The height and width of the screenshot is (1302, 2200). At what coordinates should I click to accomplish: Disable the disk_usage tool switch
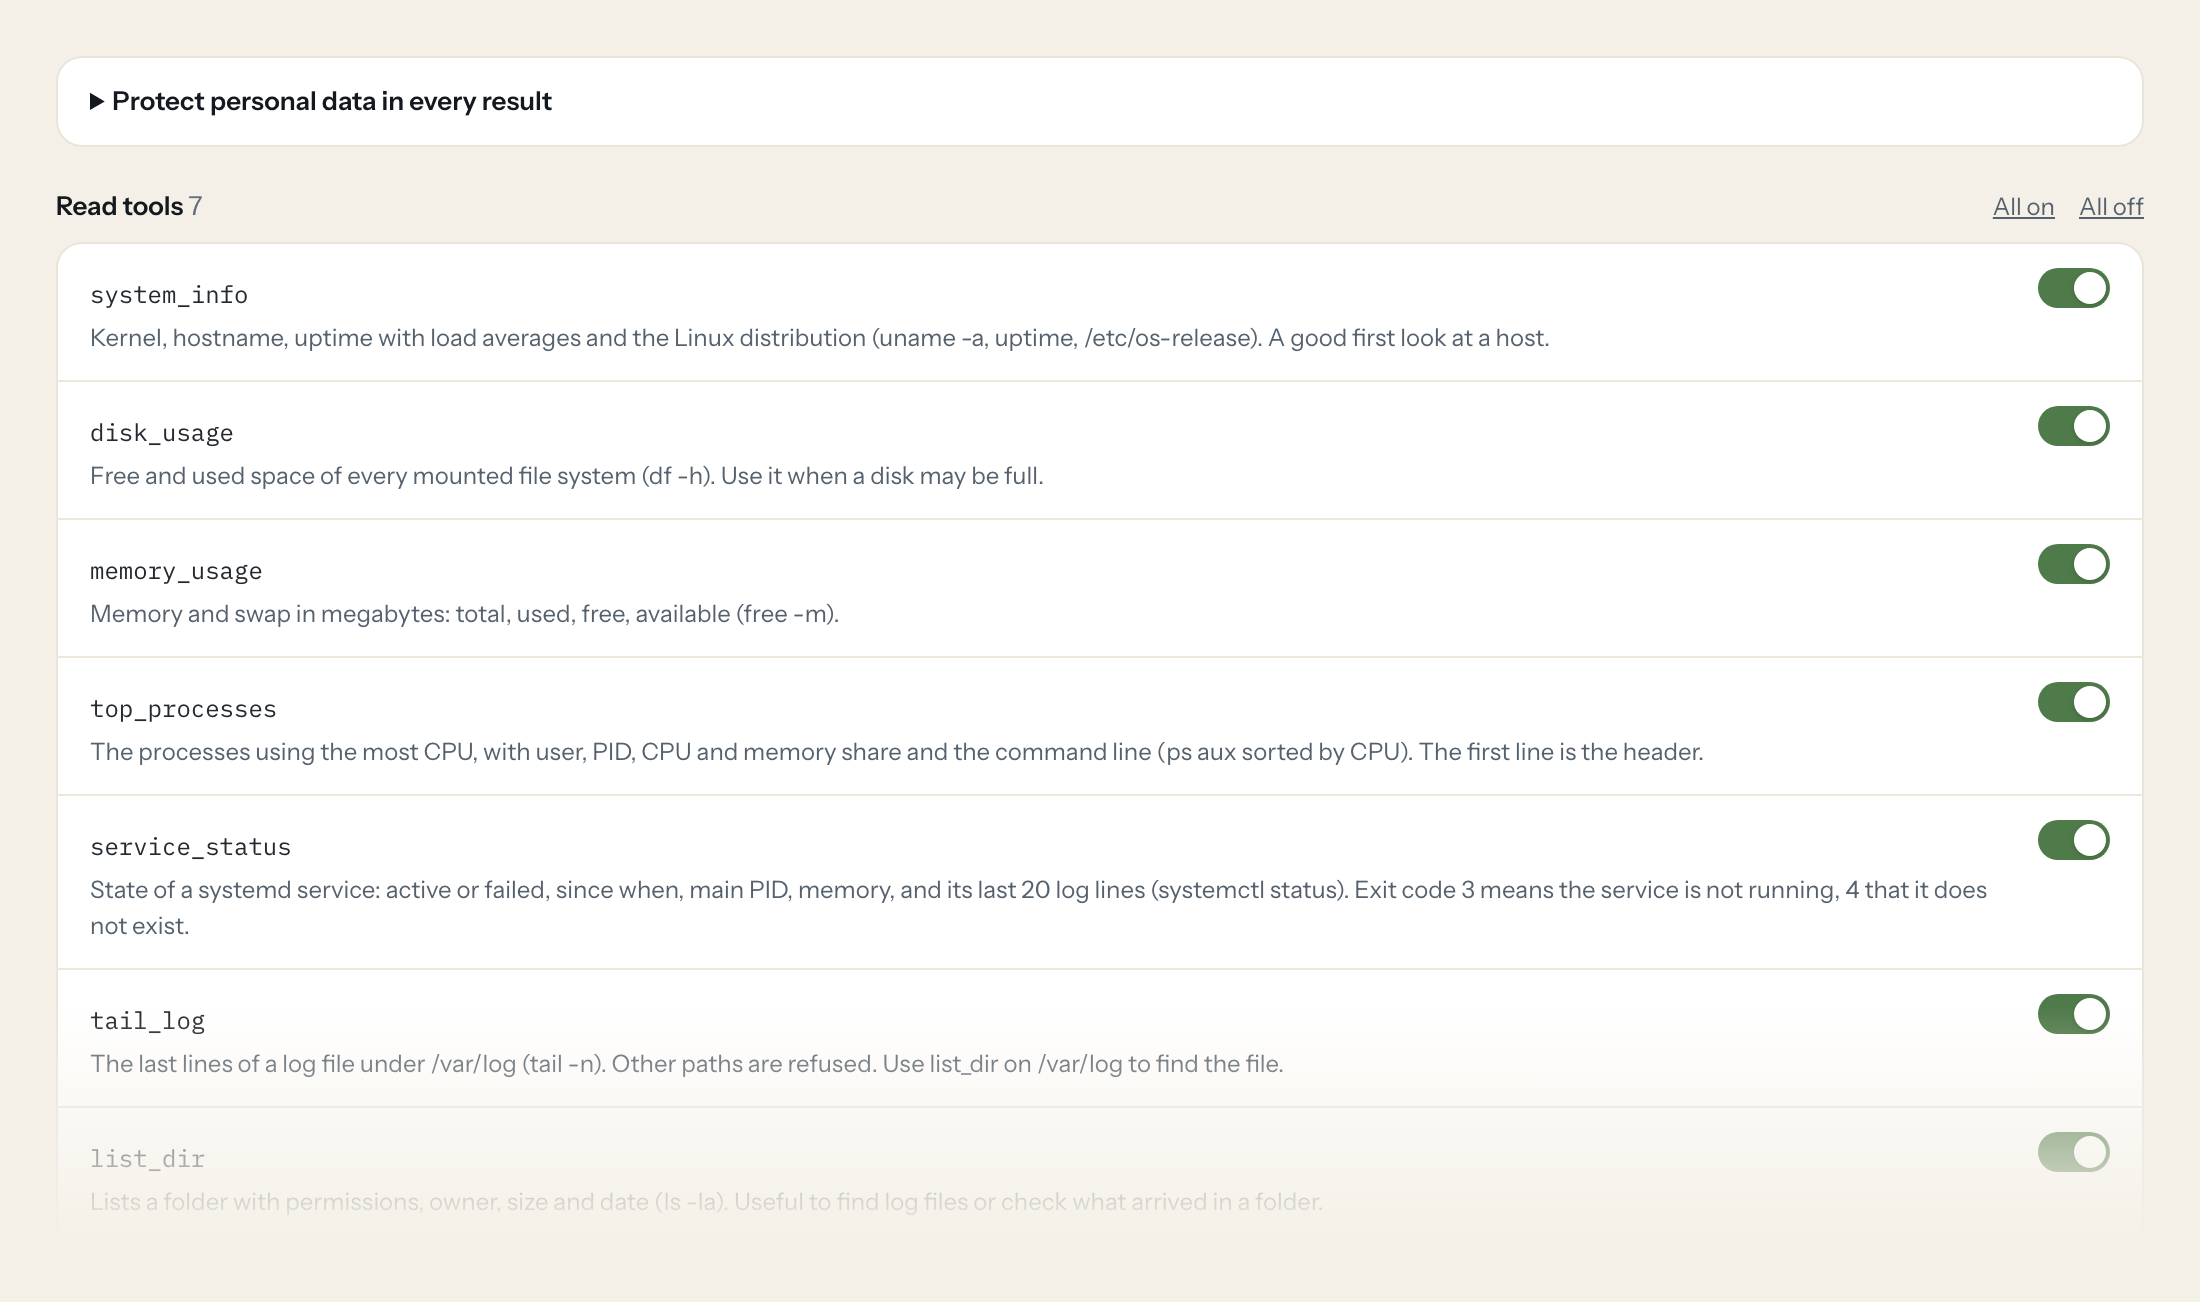[2074, 426]
